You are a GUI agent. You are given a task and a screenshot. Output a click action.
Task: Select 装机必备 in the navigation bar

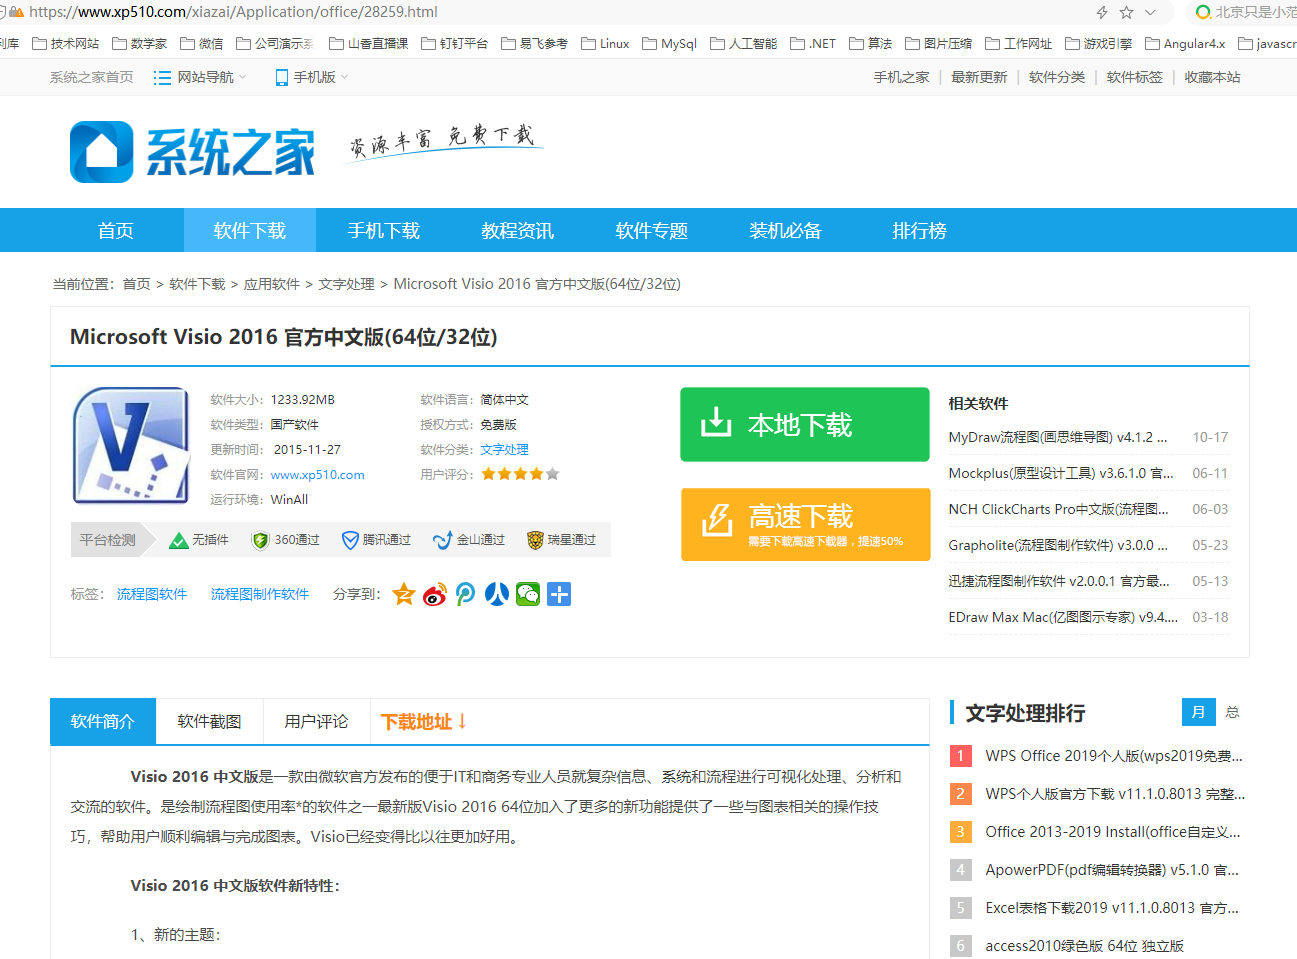786,230
